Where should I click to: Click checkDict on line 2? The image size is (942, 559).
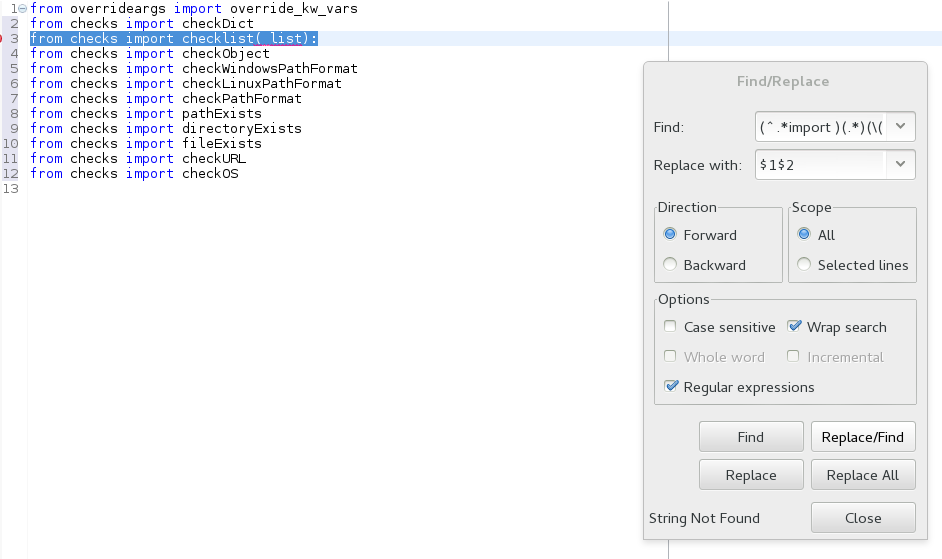217,23
